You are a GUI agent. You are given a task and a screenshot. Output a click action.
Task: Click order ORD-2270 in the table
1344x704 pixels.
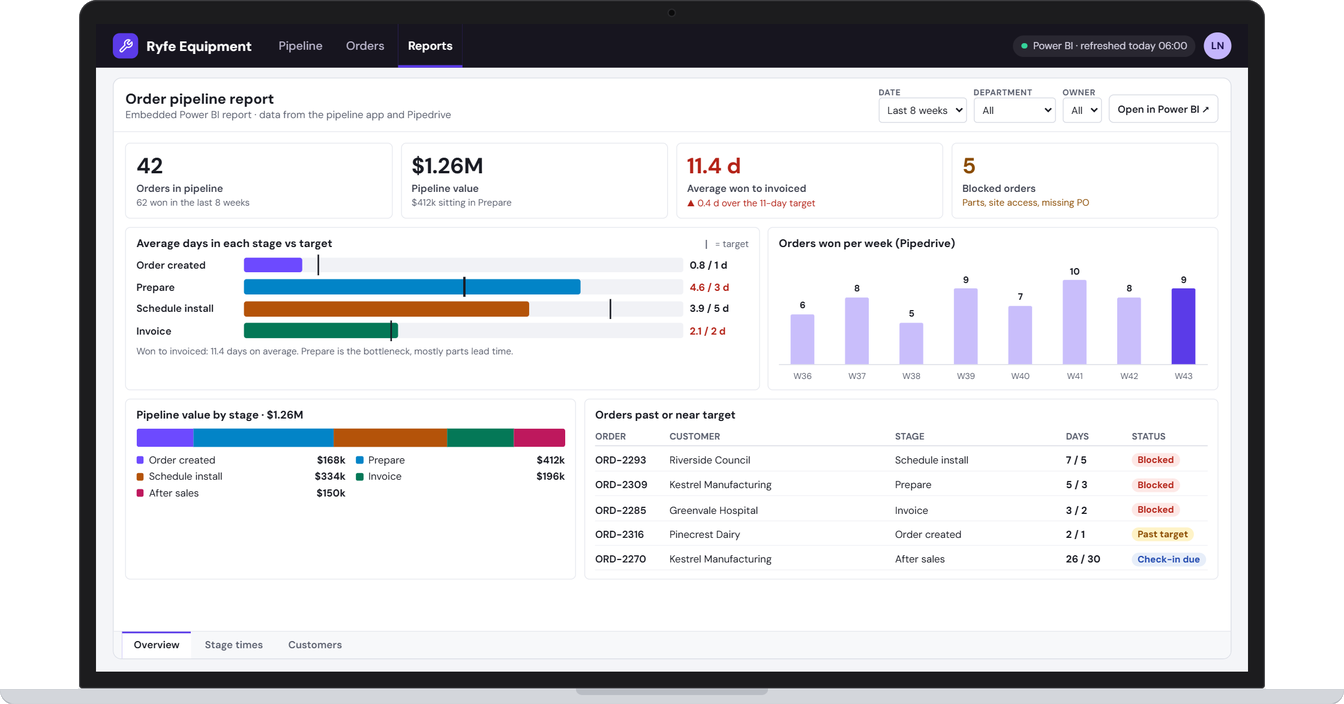click(620, 560)
